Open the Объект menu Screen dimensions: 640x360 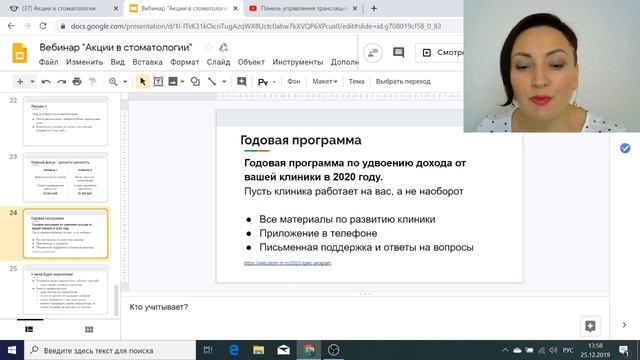coord(251,62)
